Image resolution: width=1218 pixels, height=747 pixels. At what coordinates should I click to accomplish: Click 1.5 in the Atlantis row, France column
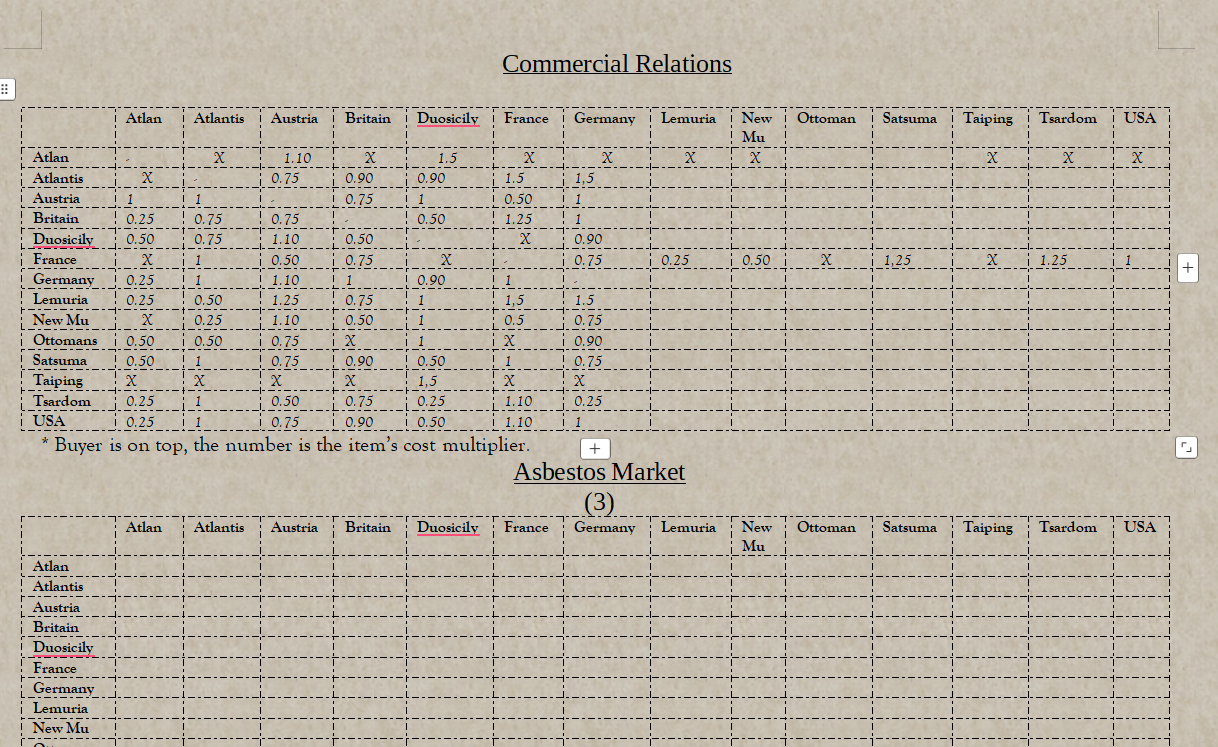click(x=514, y=178)
